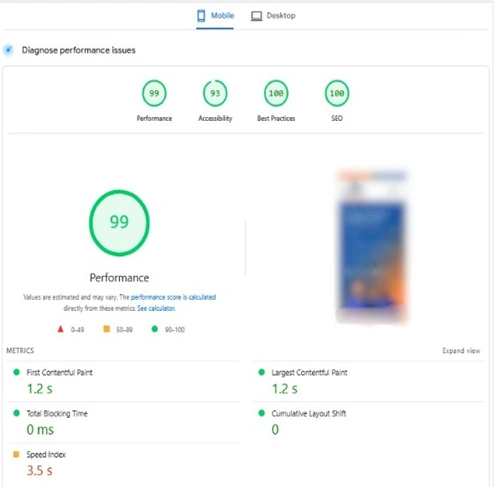This screenshot has width=494, height=487.
Task: Click the orange square 50-89 legend icon
Action: coord(107,329)
